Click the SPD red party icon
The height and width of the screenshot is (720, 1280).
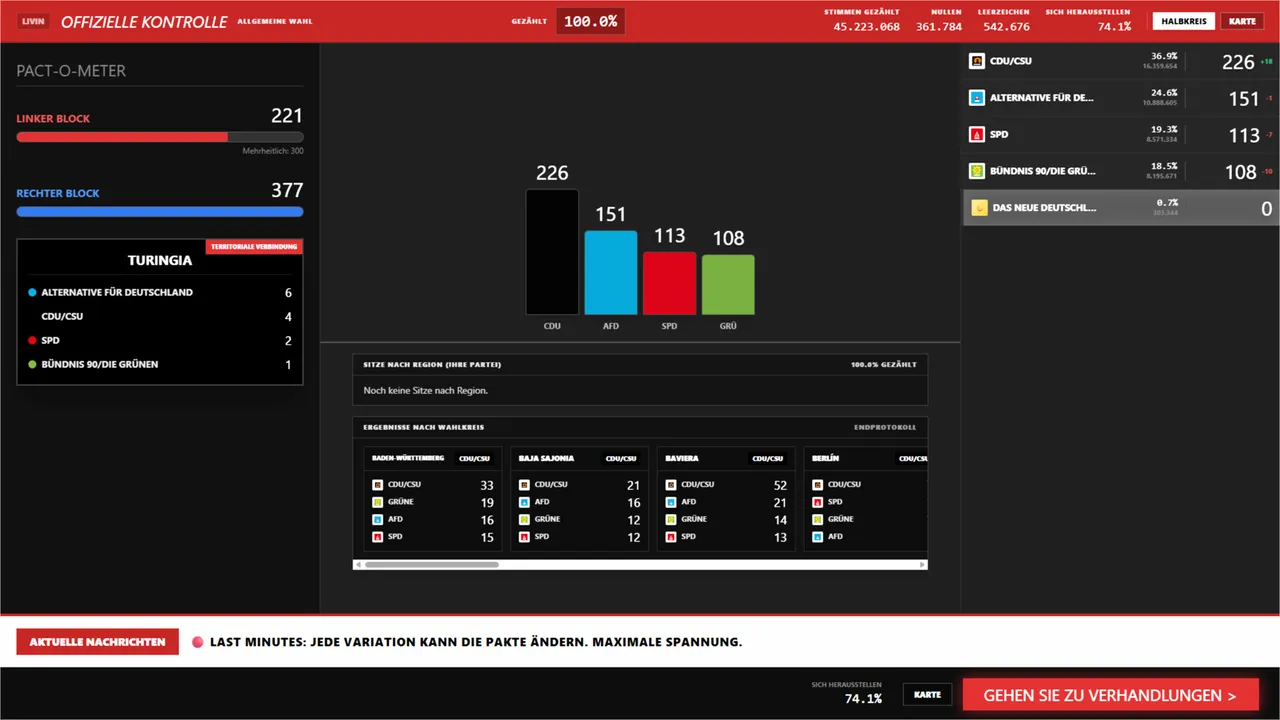point(977,134)
